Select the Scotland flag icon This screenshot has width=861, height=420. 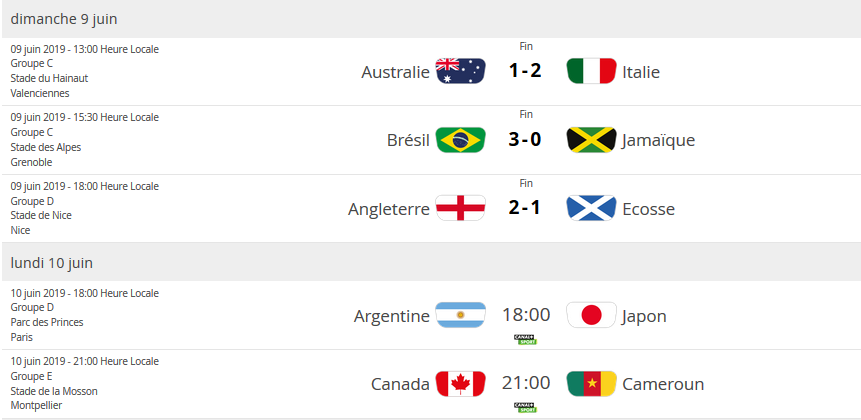(x=591, y=209)
